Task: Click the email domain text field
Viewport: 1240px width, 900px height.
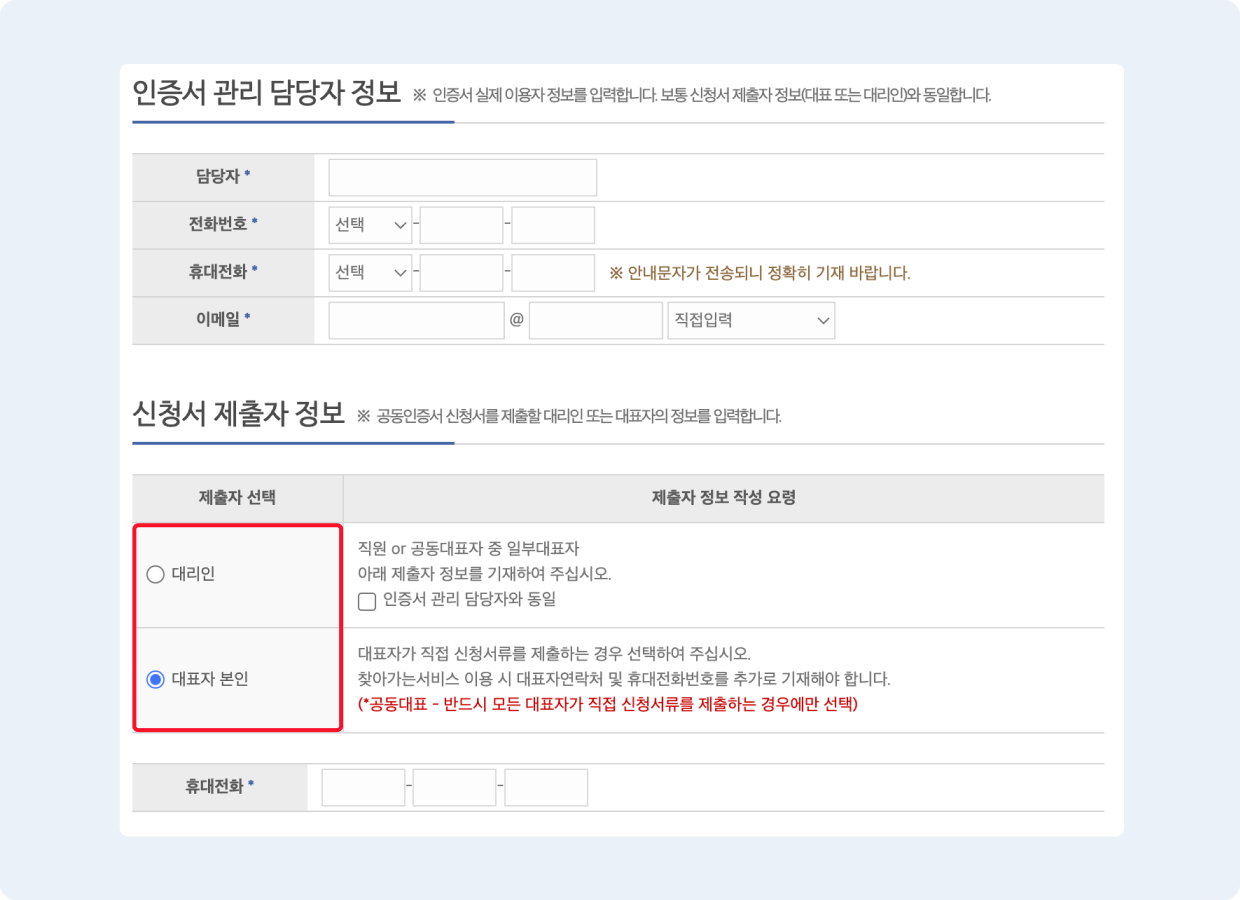Action: [595, 320]
